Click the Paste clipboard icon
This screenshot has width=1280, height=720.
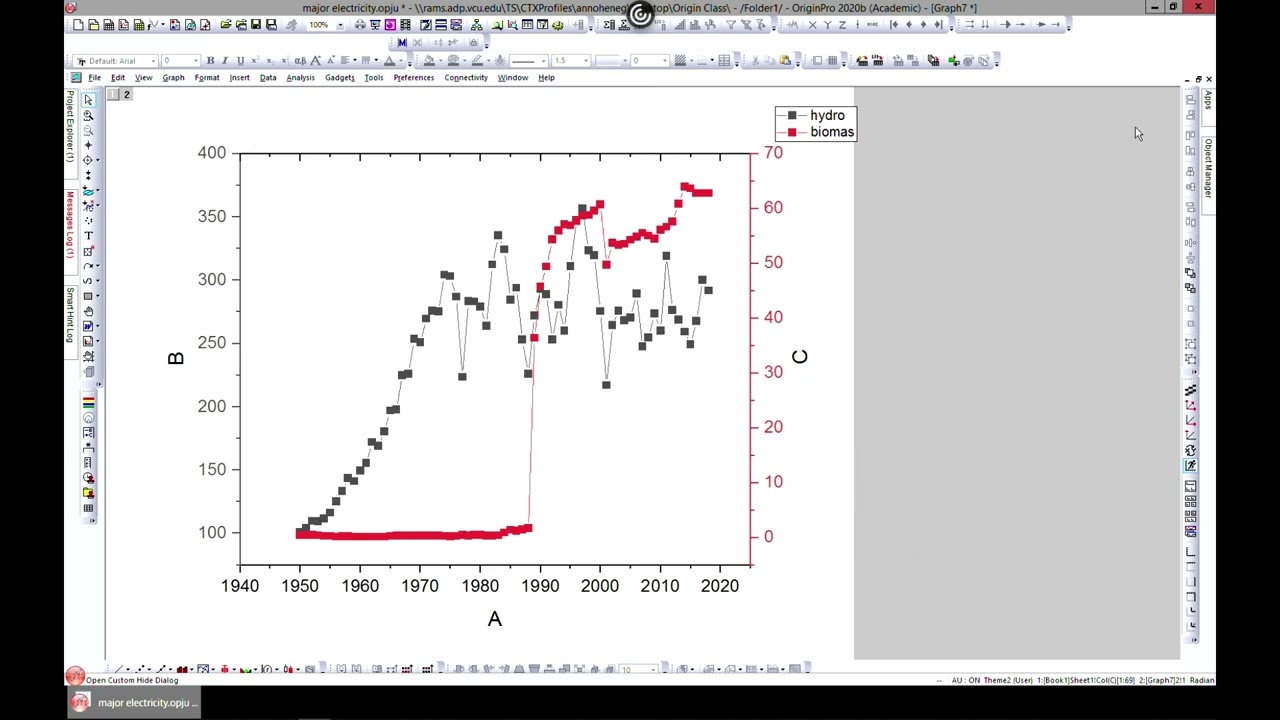tap(785, 60)
